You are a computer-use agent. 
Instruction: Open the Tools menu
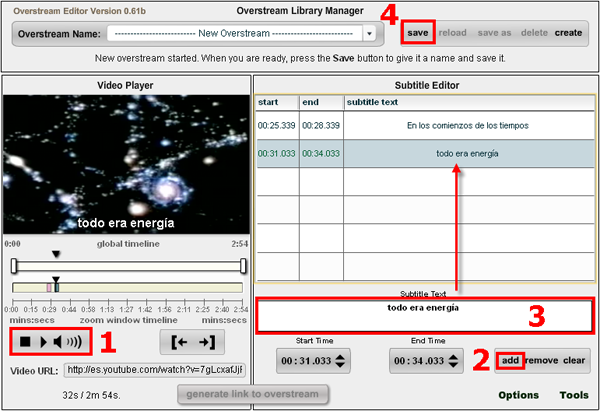(x=574, y=395)
